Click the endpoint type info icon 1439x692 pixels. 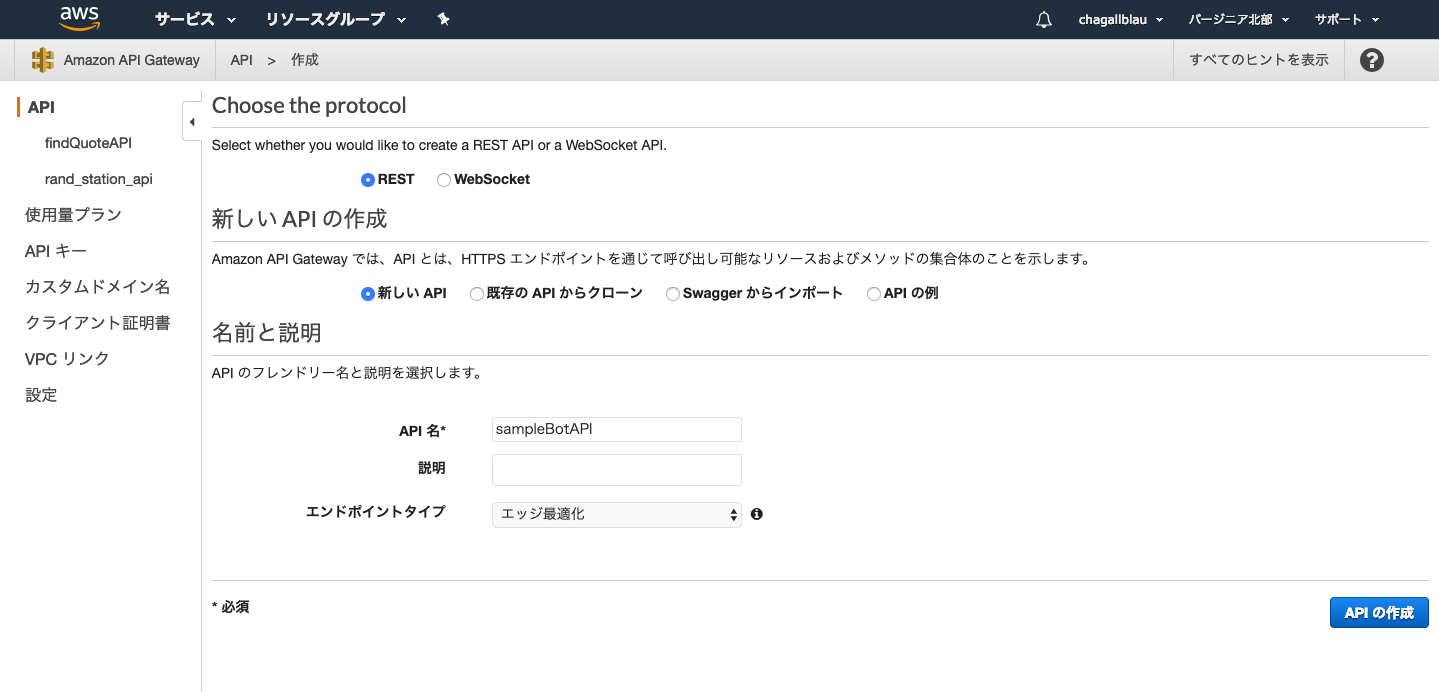tap(757, 514)
